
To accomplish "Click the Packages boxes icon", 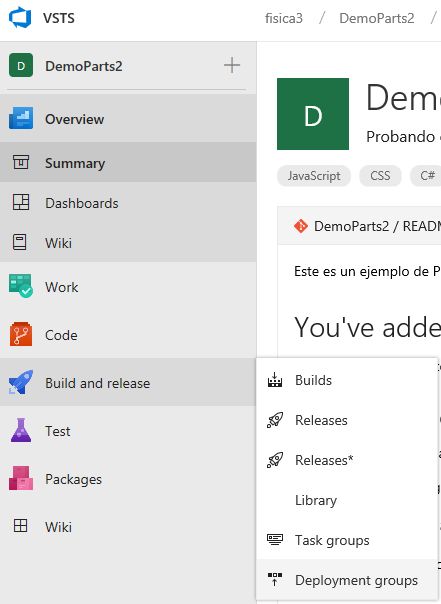I will (x=21, y=478).
